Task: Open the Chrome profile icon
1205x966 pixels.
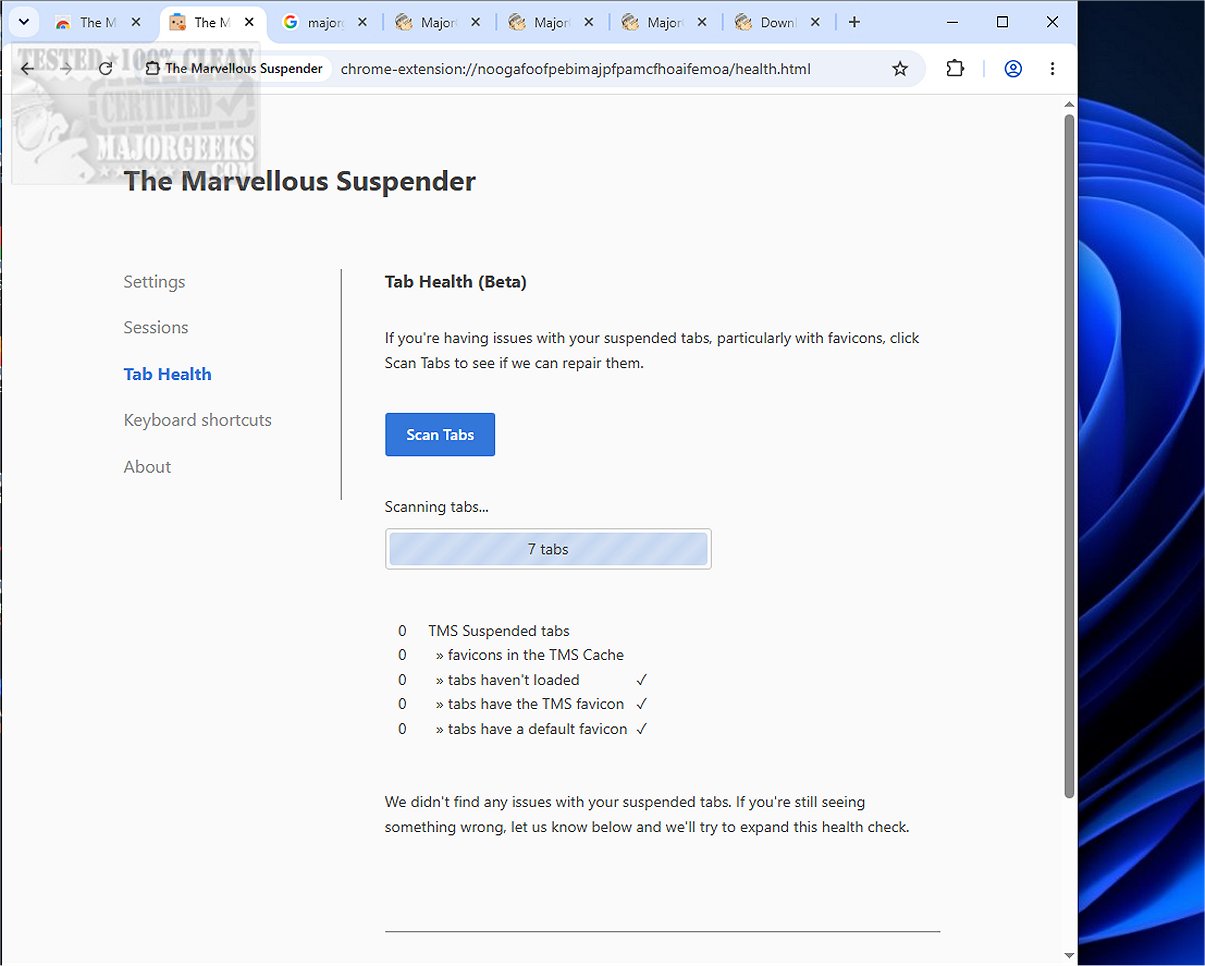Action: click(x=1013, y=69)
